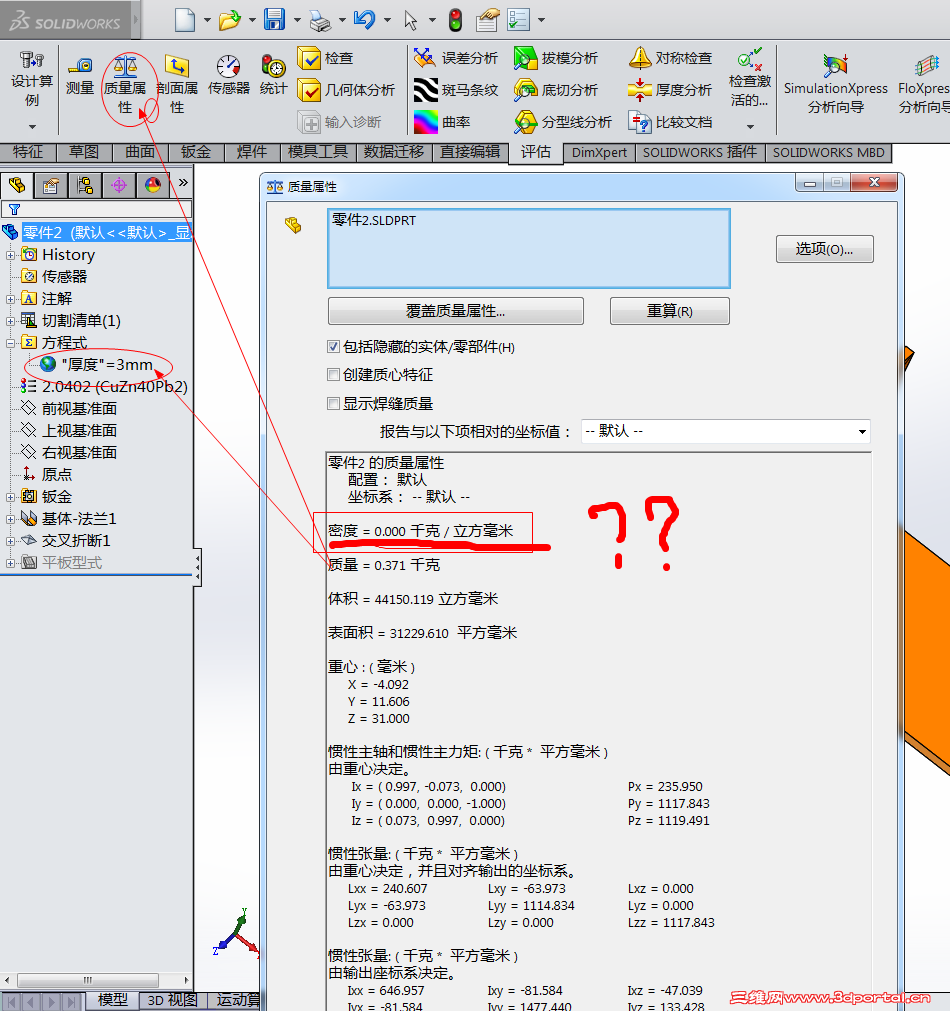Expand the 基体-法兰1 feature node
This screenshot has height=1011, width=950.
10,519
